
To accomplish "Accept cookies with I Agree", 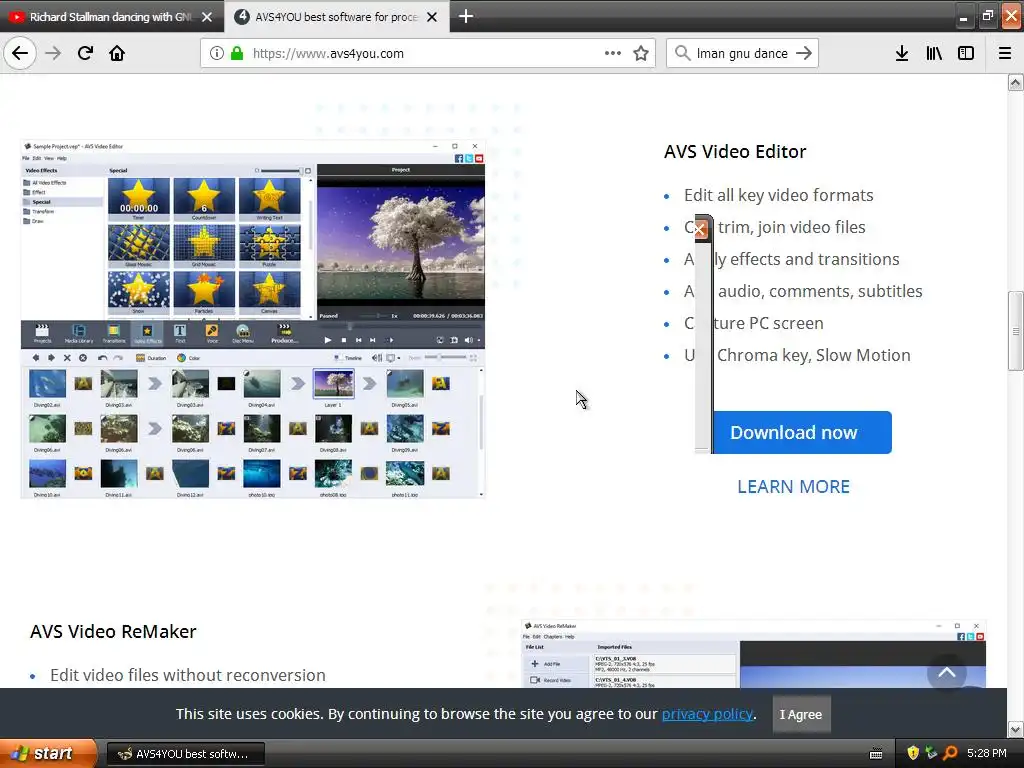I will pos(801,714).
